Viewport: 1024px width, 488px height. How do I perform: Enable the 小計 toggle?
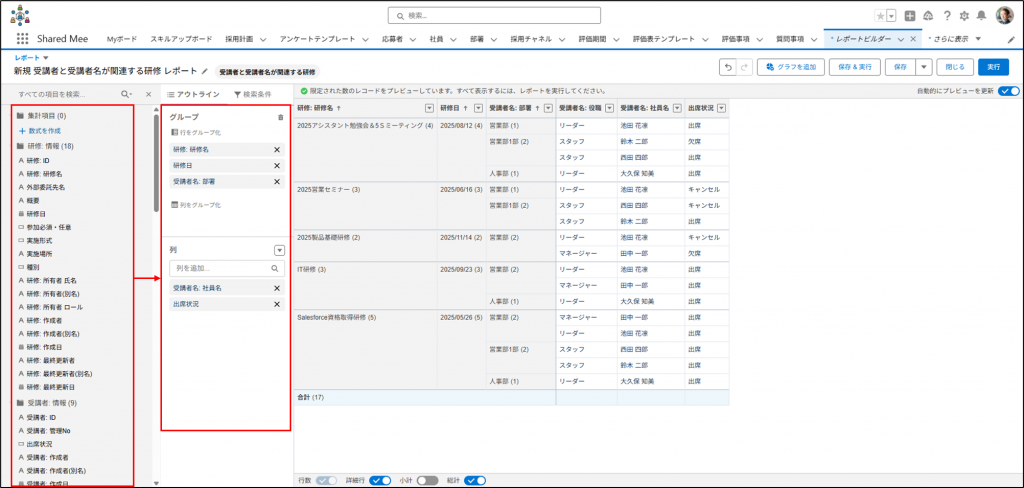428,480
